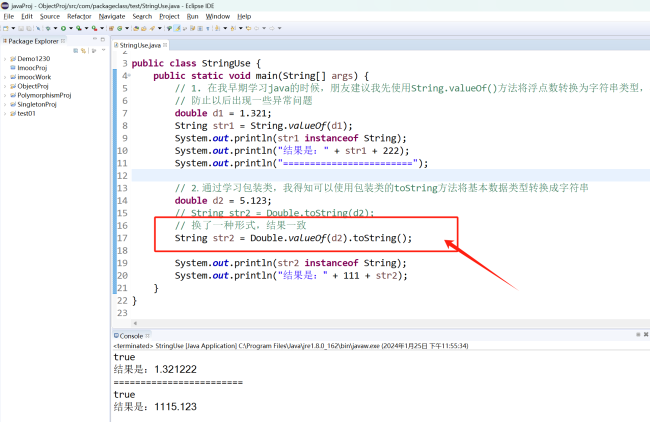
Task: Click the External Tools run icon
Action: 95,28
